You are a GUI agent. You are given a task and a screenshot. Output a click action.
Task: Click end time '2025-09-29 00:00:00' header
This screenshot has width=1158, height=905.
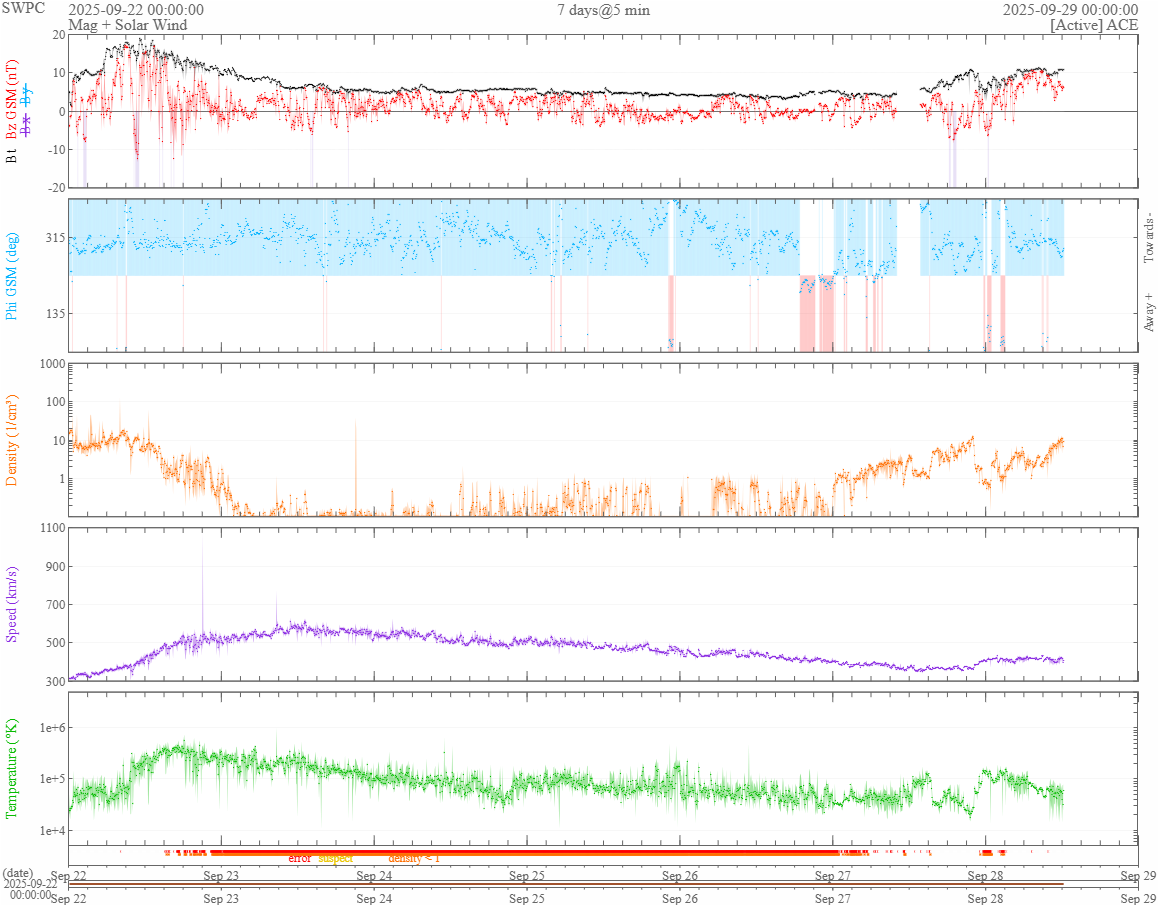click(1069, 10)
